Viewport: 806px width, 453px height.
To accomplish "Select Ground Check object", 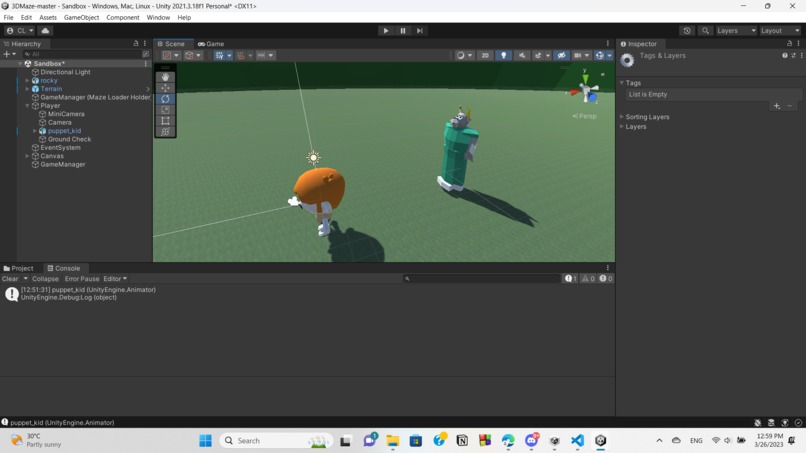I will pyautogui.click(x=69, y=139).
